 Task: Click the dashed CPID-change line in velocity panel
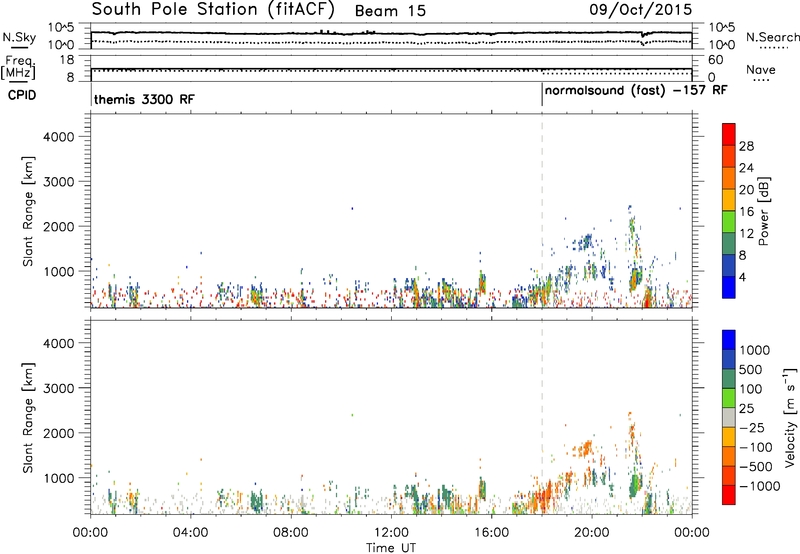(x=542, y=417)
